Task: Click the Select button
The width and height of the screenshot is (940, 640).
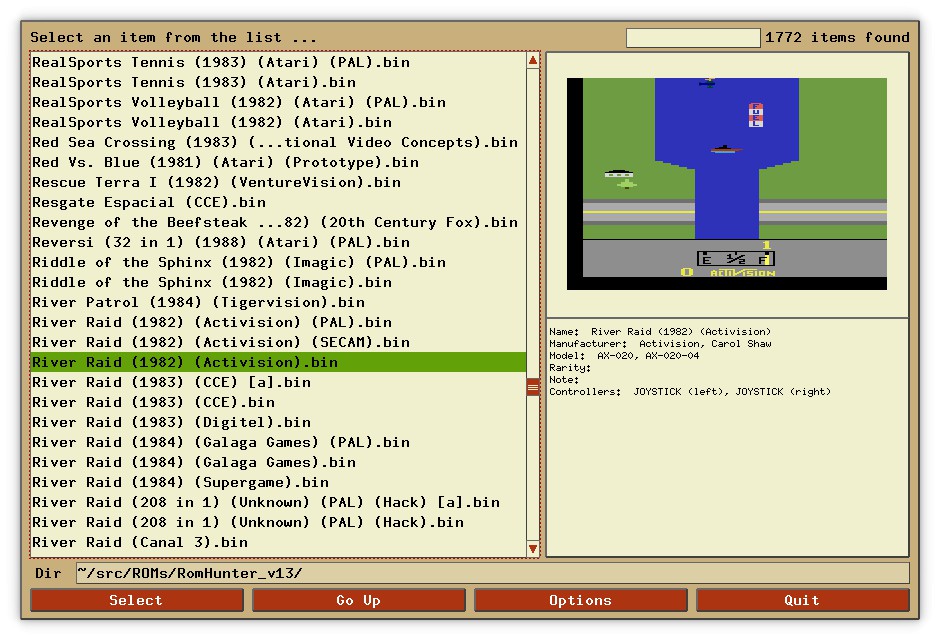Action: [x=137, y=600]
